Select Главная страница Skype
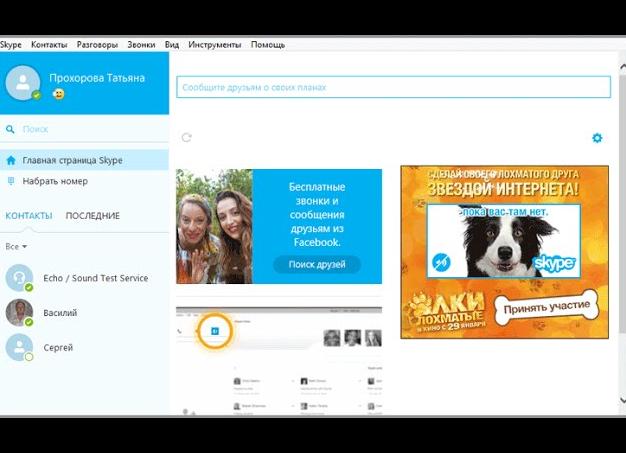 (x=84, y=160)
